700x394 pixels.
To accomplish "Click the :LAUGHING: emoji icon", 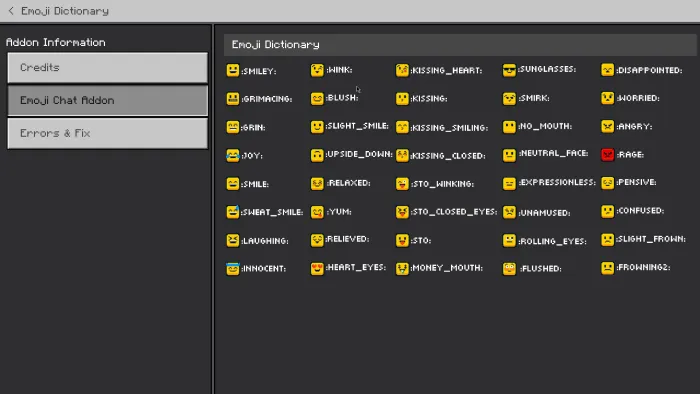I will (x=233, y=240).
